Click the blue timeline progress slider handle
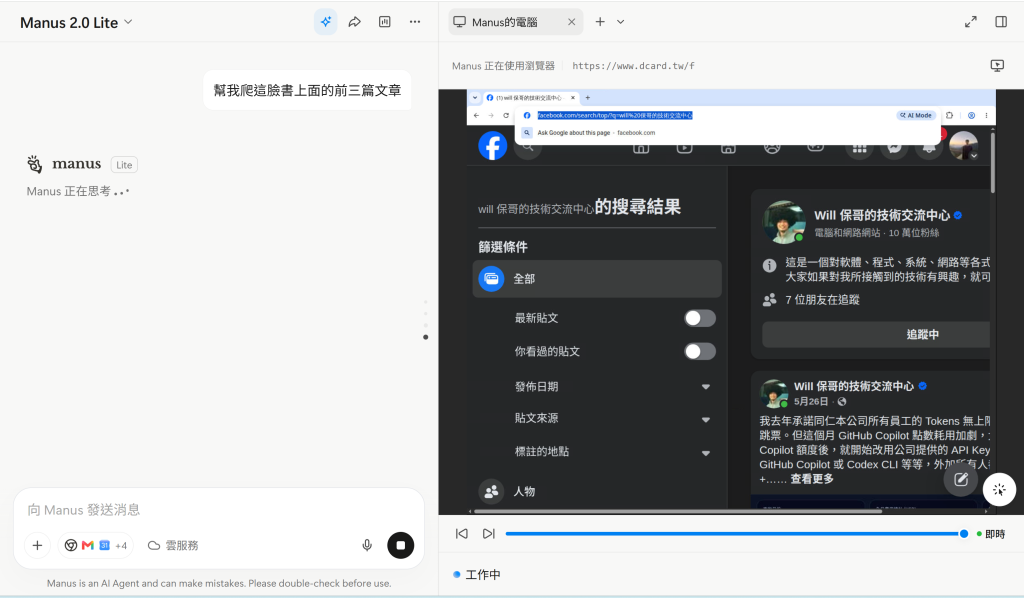 coord(963,533)
